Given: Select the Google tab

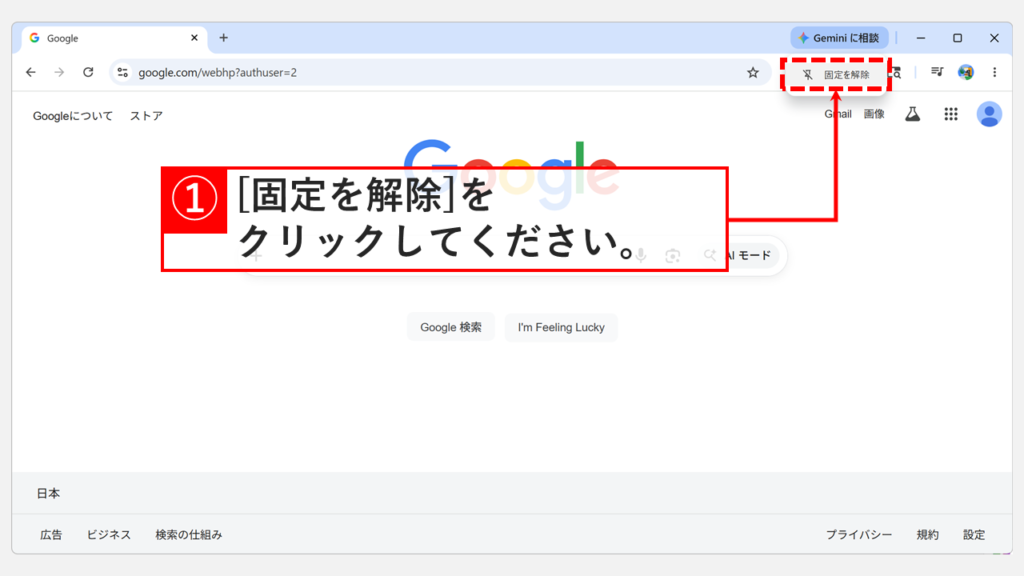Looking at the screenshot, I should point(114,39).
